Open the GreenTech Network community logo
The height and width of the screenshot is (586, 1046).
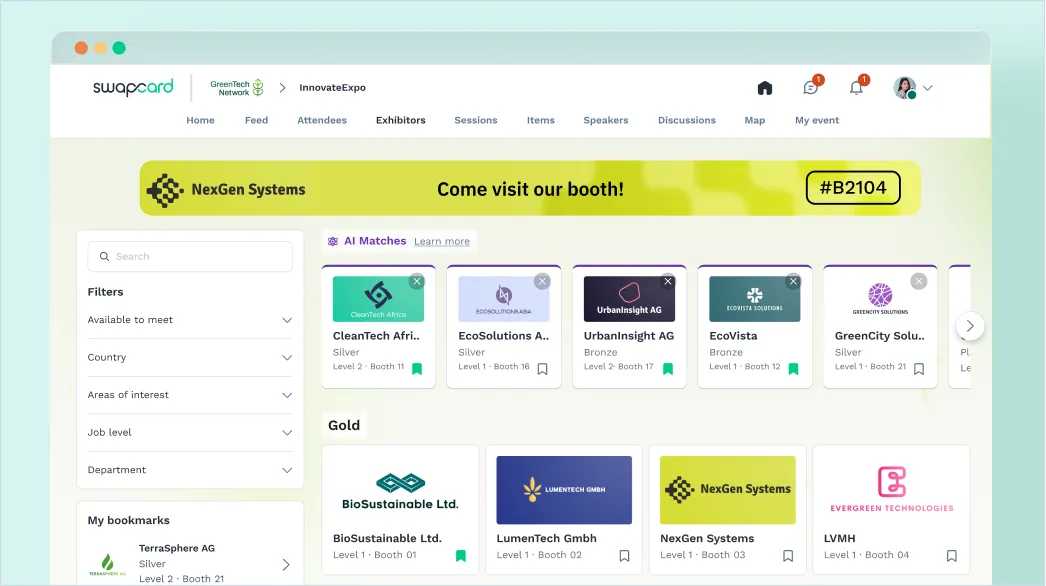pos(237,88)
